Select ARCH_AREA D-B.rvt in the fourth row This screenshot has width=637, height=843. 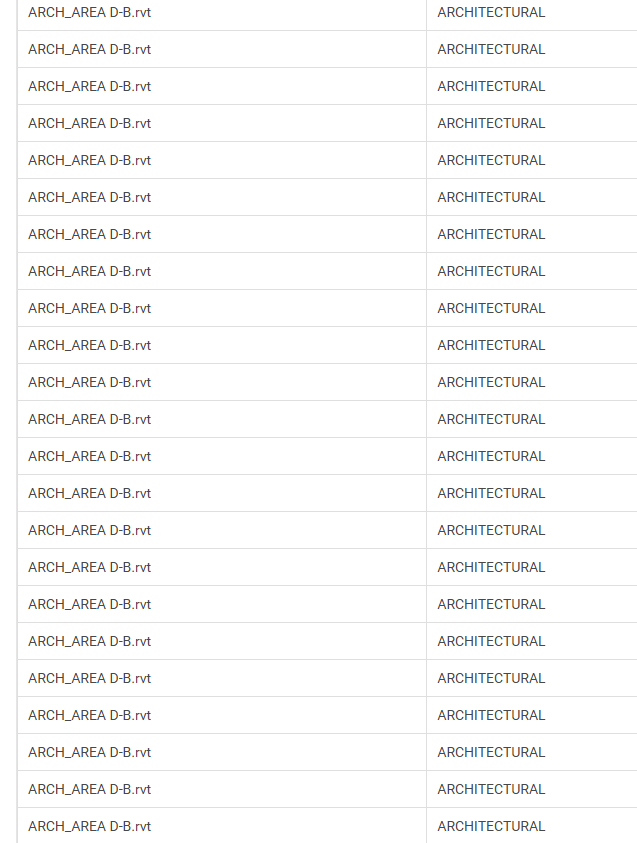pos(89,123)
